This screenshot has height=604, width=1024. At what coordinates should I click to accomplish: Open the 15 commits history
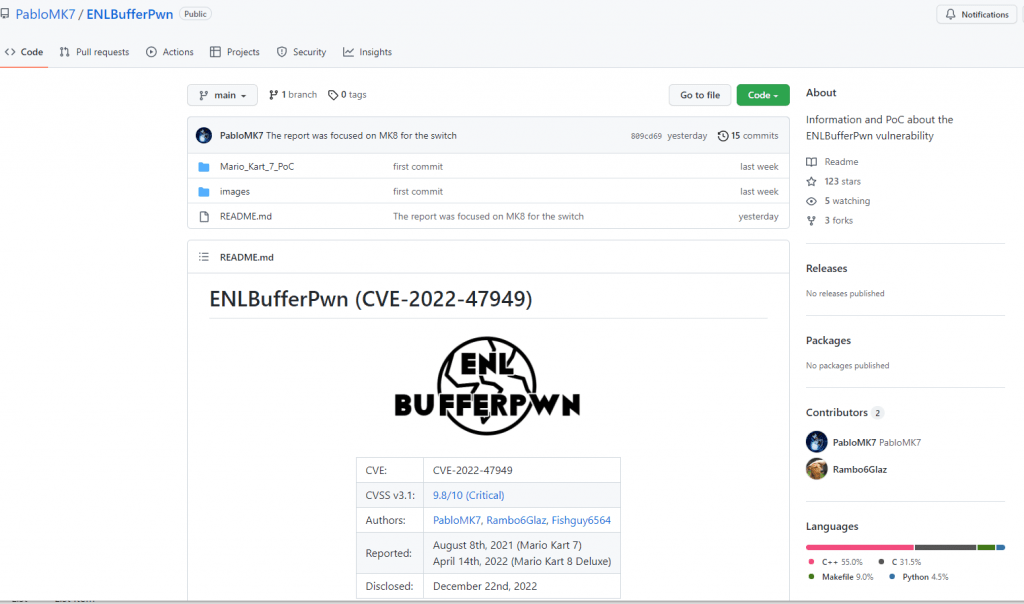coord(748,136)
